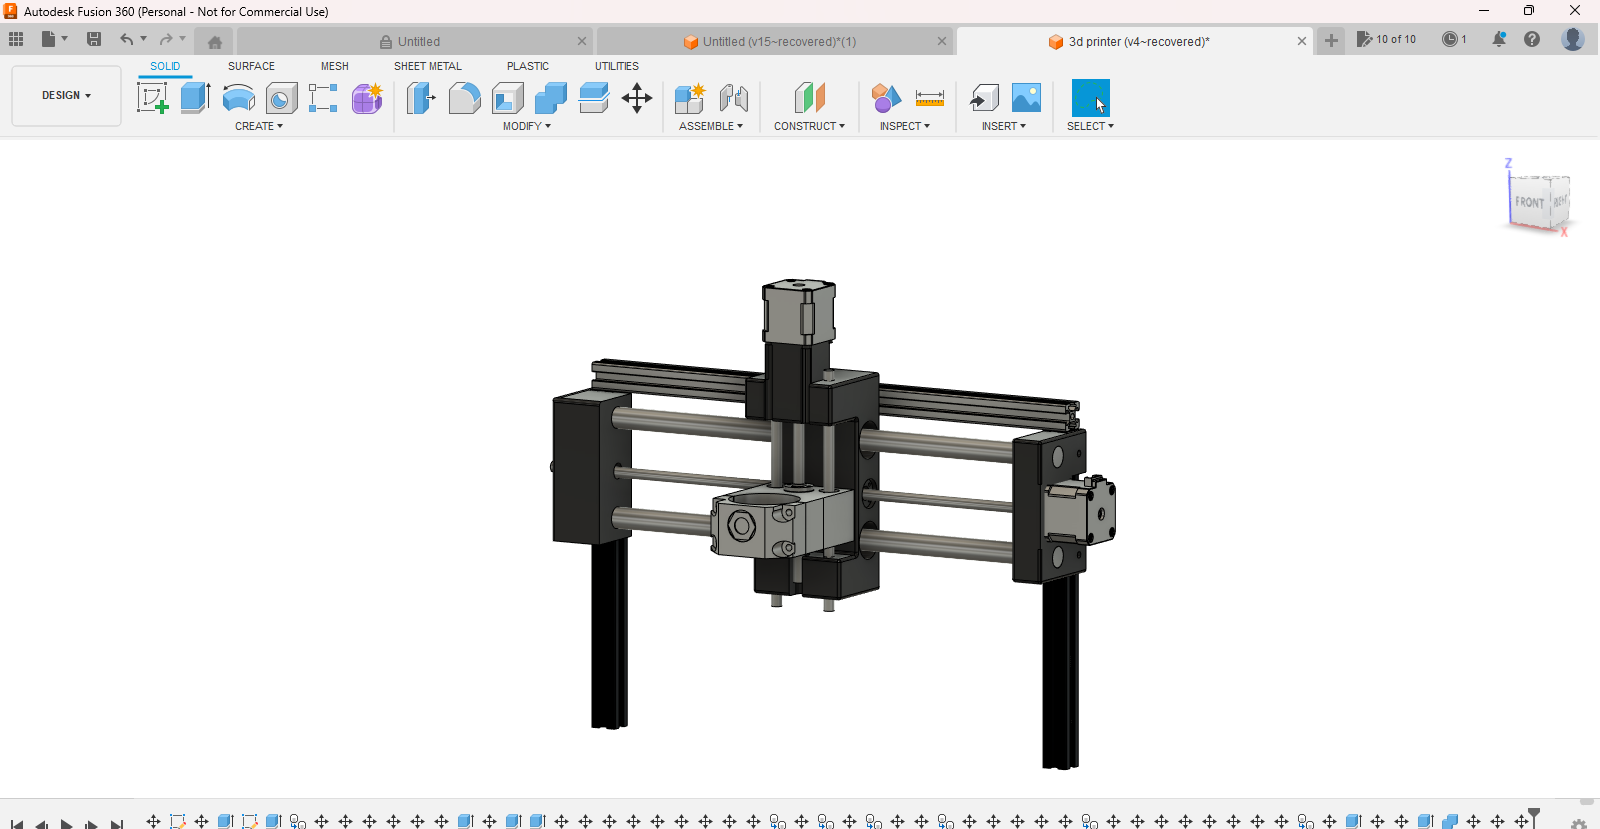Expand the INSERT menu
This screenshot has width=1600, height=829.
1004,126
